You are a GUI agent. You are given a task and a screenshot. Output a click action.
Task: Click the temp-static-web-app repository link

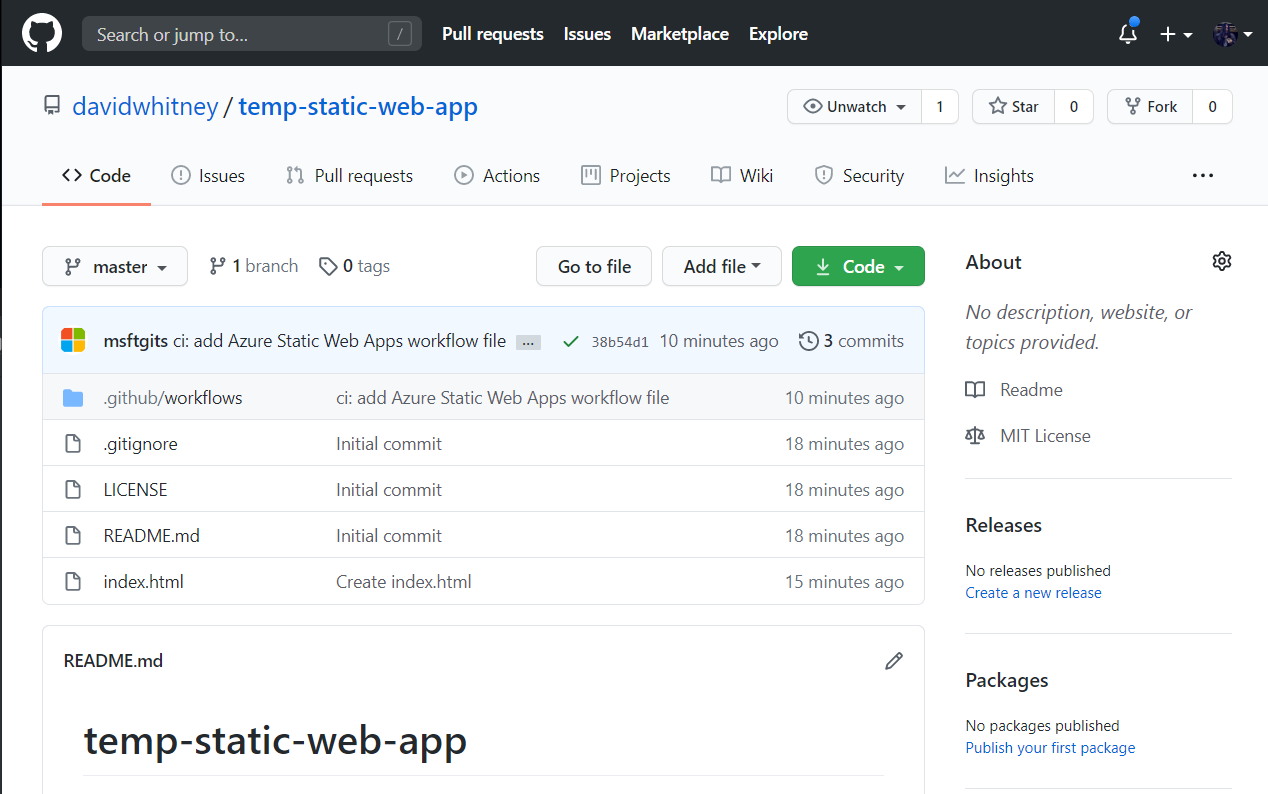point(358,106)
